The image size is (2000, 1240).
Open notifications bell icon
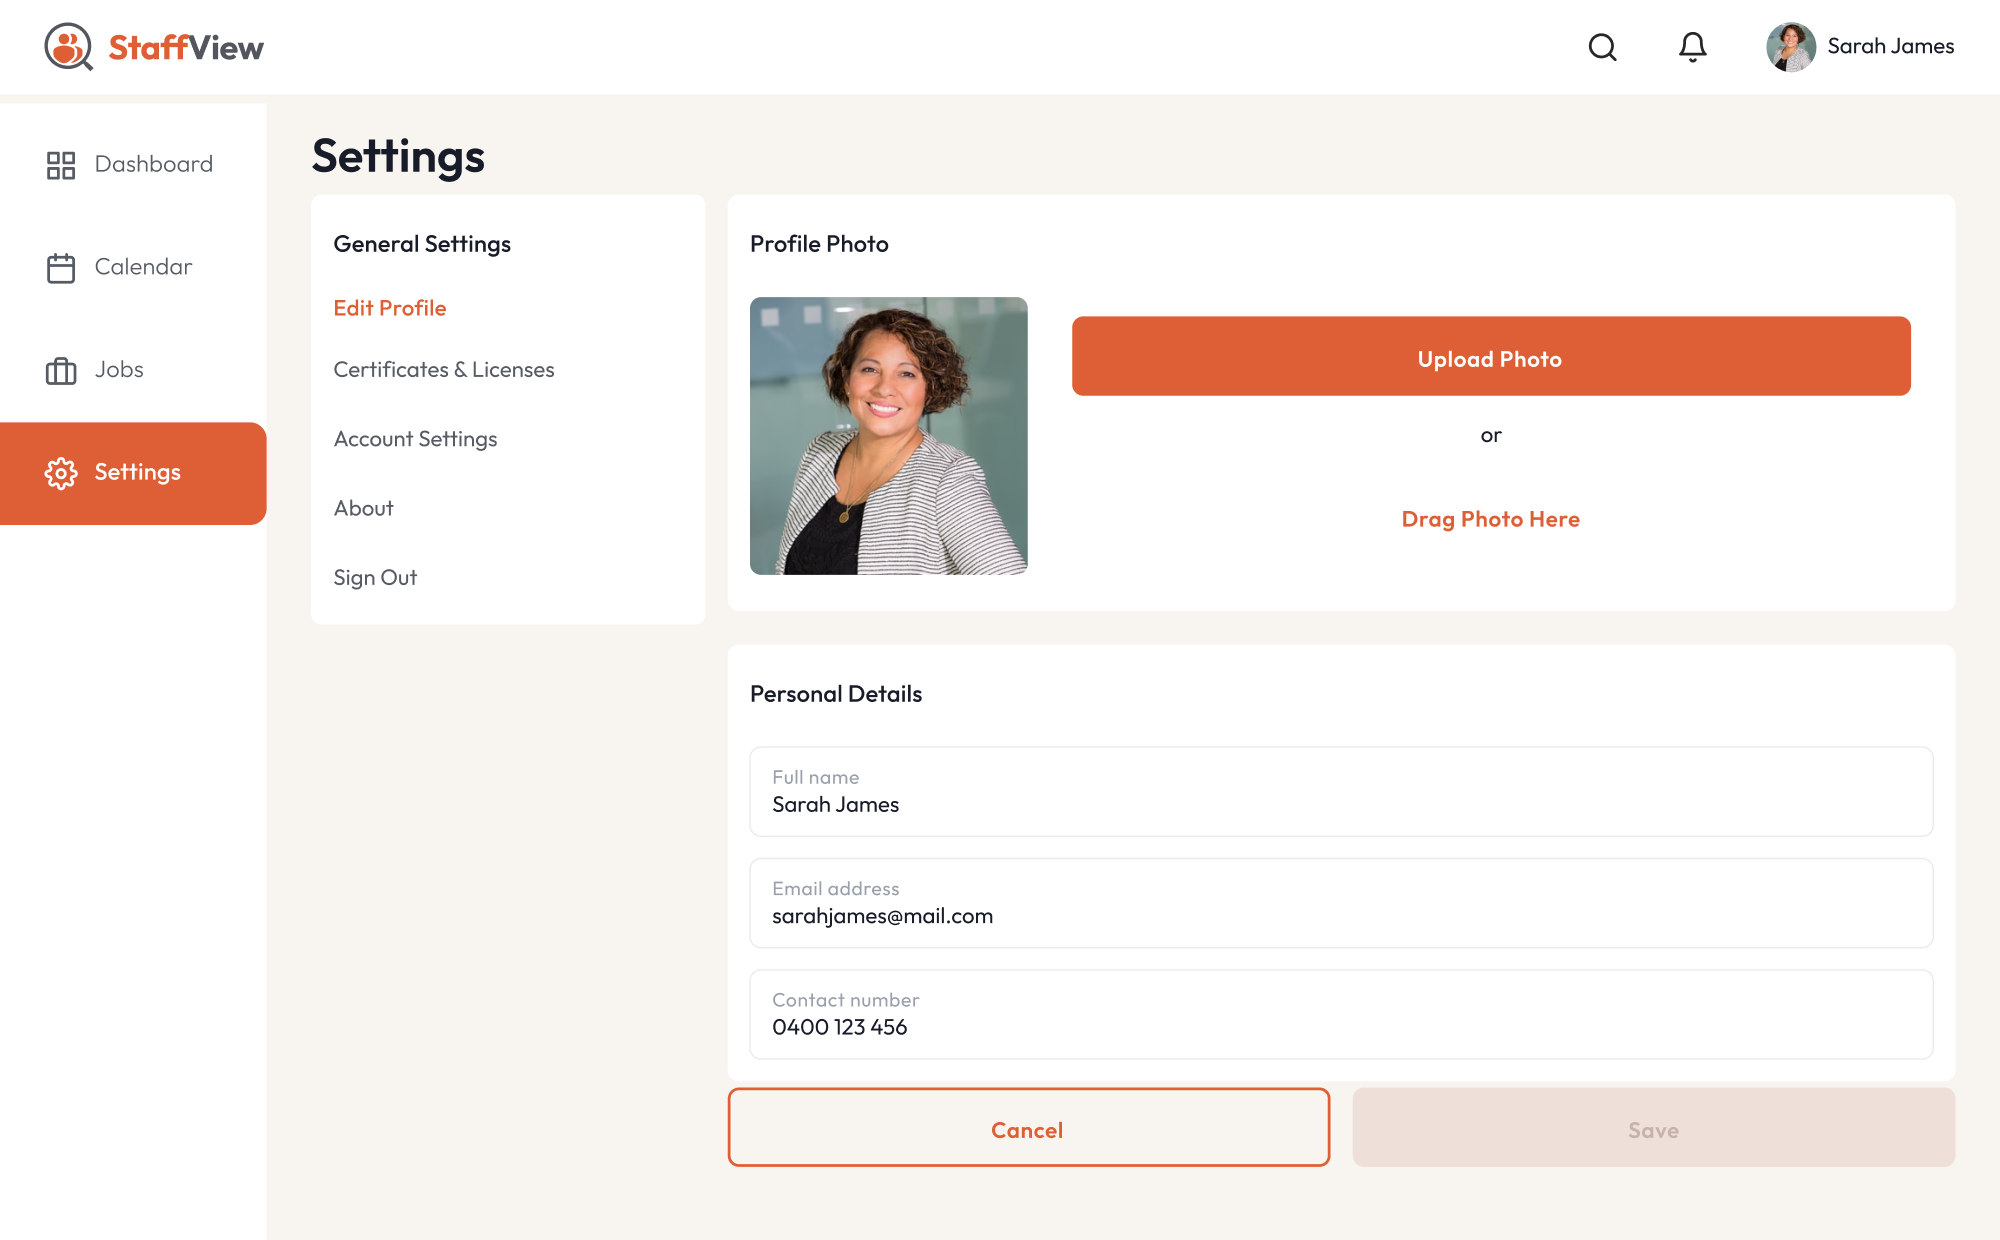[1692, 47]
